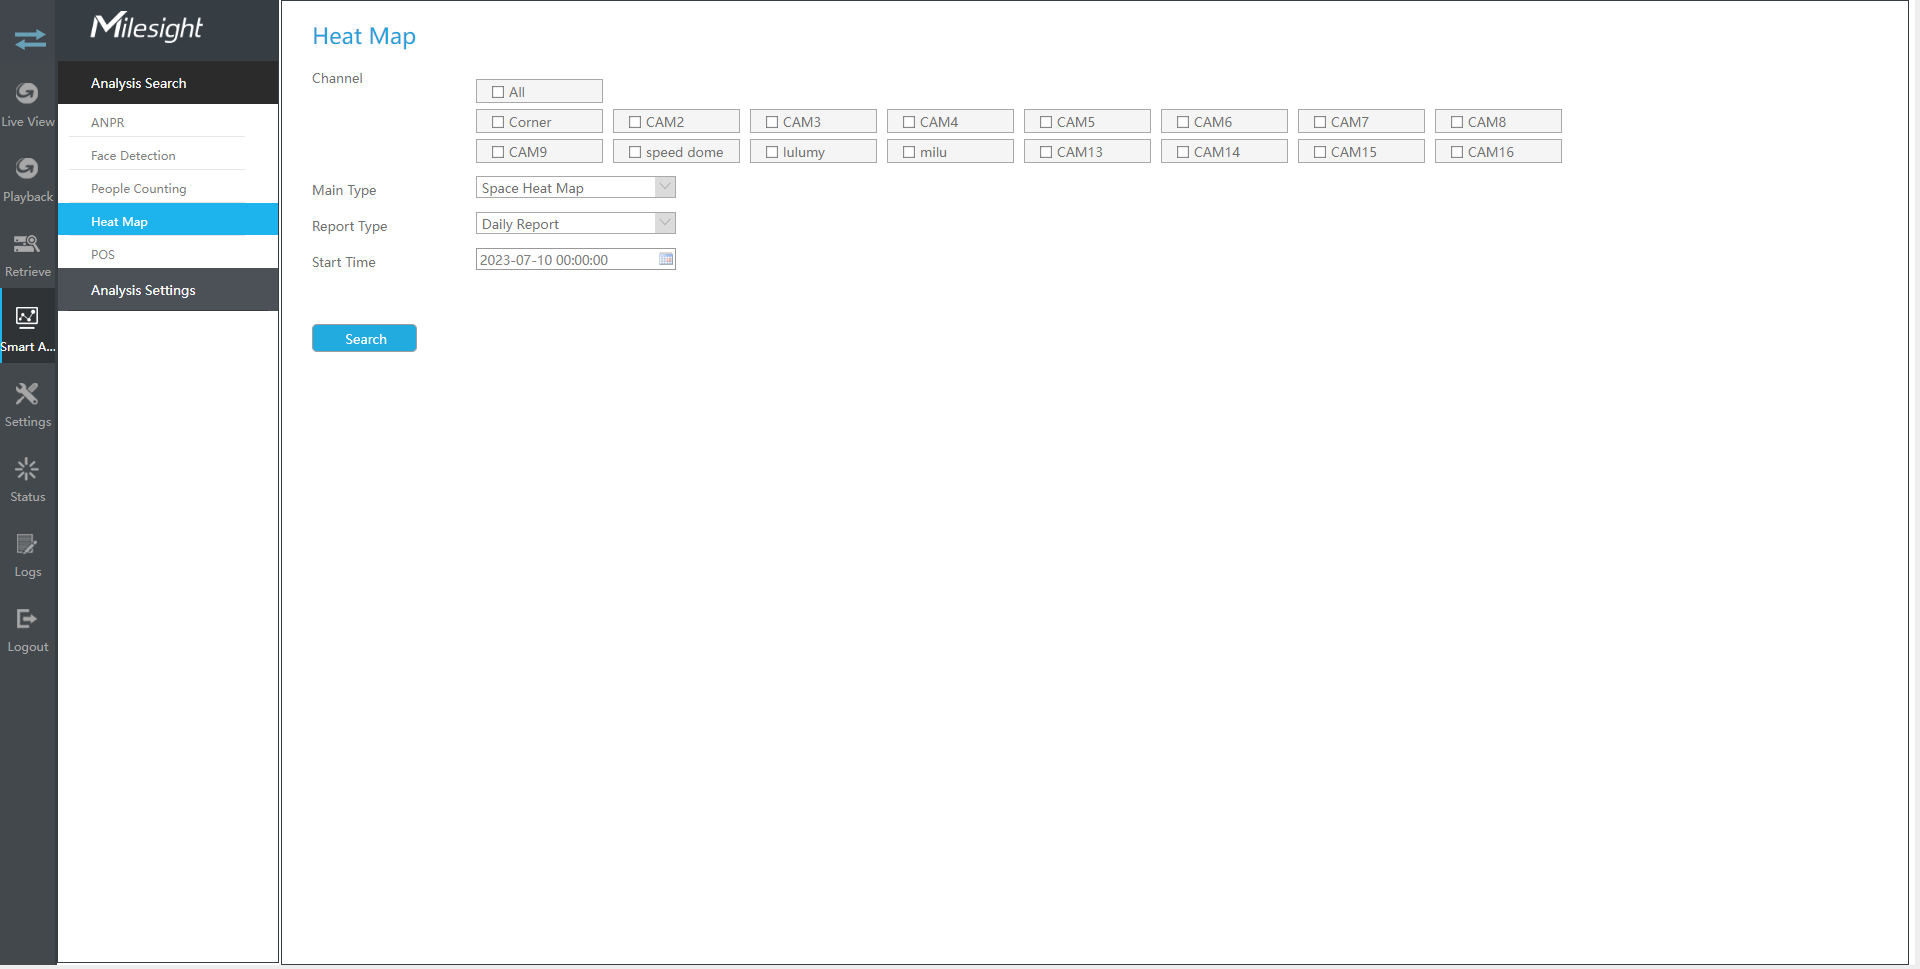
Task: Check the CAM7 checkbox
Action: coord(1320,122)
